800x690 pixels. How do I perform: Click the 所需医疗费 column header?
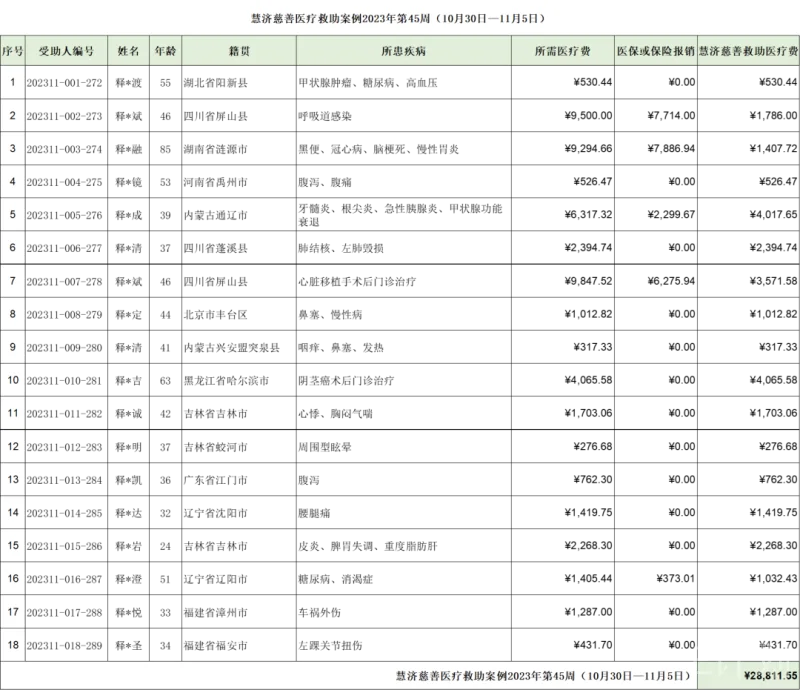coord(562,50)
